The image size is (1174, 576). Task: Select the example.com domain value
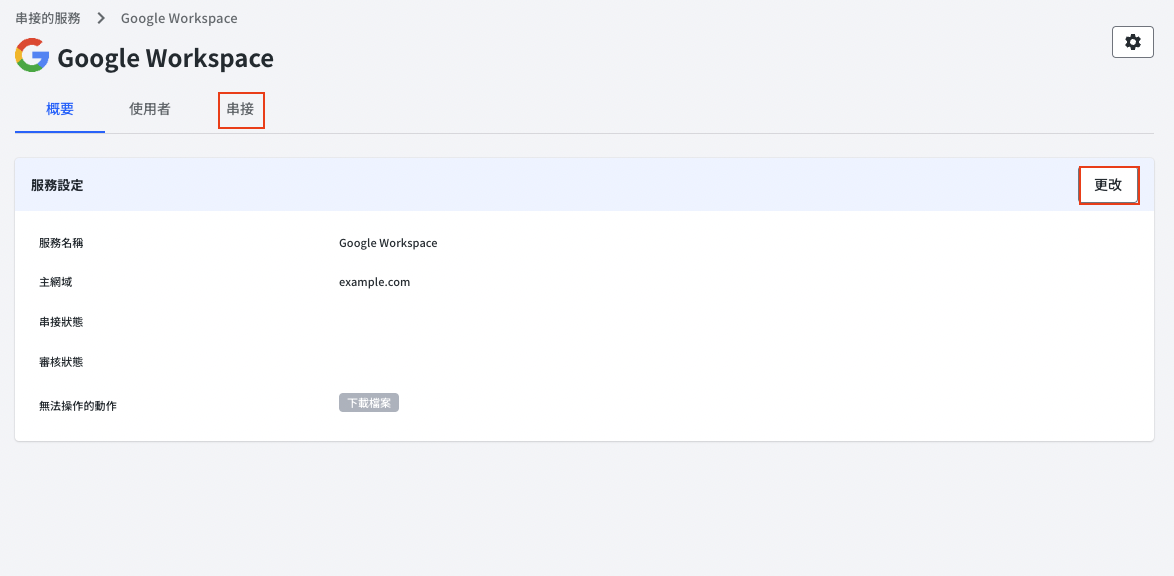click(x=374, y=282)
